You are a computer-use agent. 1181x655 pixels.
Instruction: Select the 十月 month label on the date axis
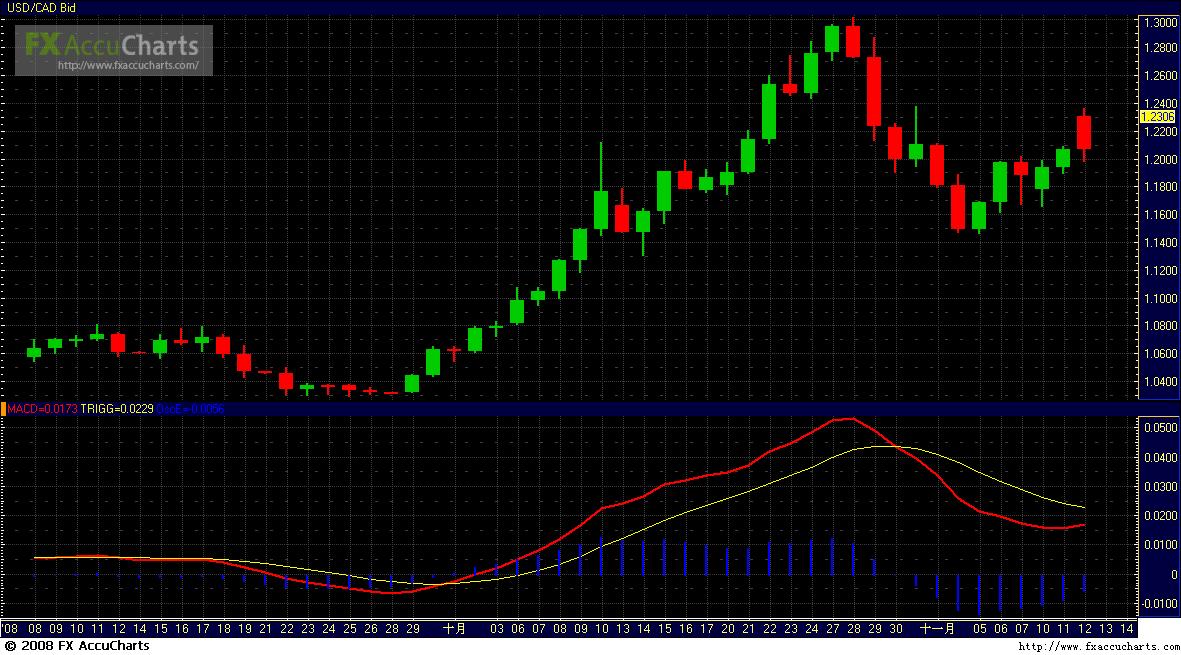coord(454,629)
